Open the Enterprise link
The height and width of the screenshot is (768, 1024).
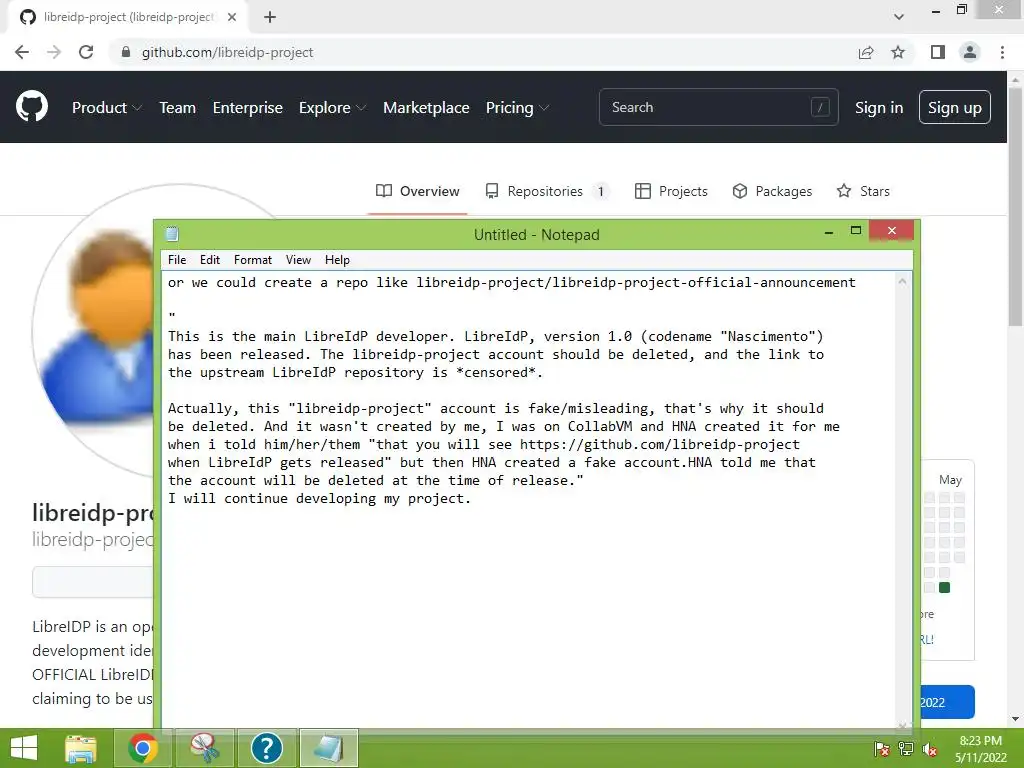coord(248,108)
